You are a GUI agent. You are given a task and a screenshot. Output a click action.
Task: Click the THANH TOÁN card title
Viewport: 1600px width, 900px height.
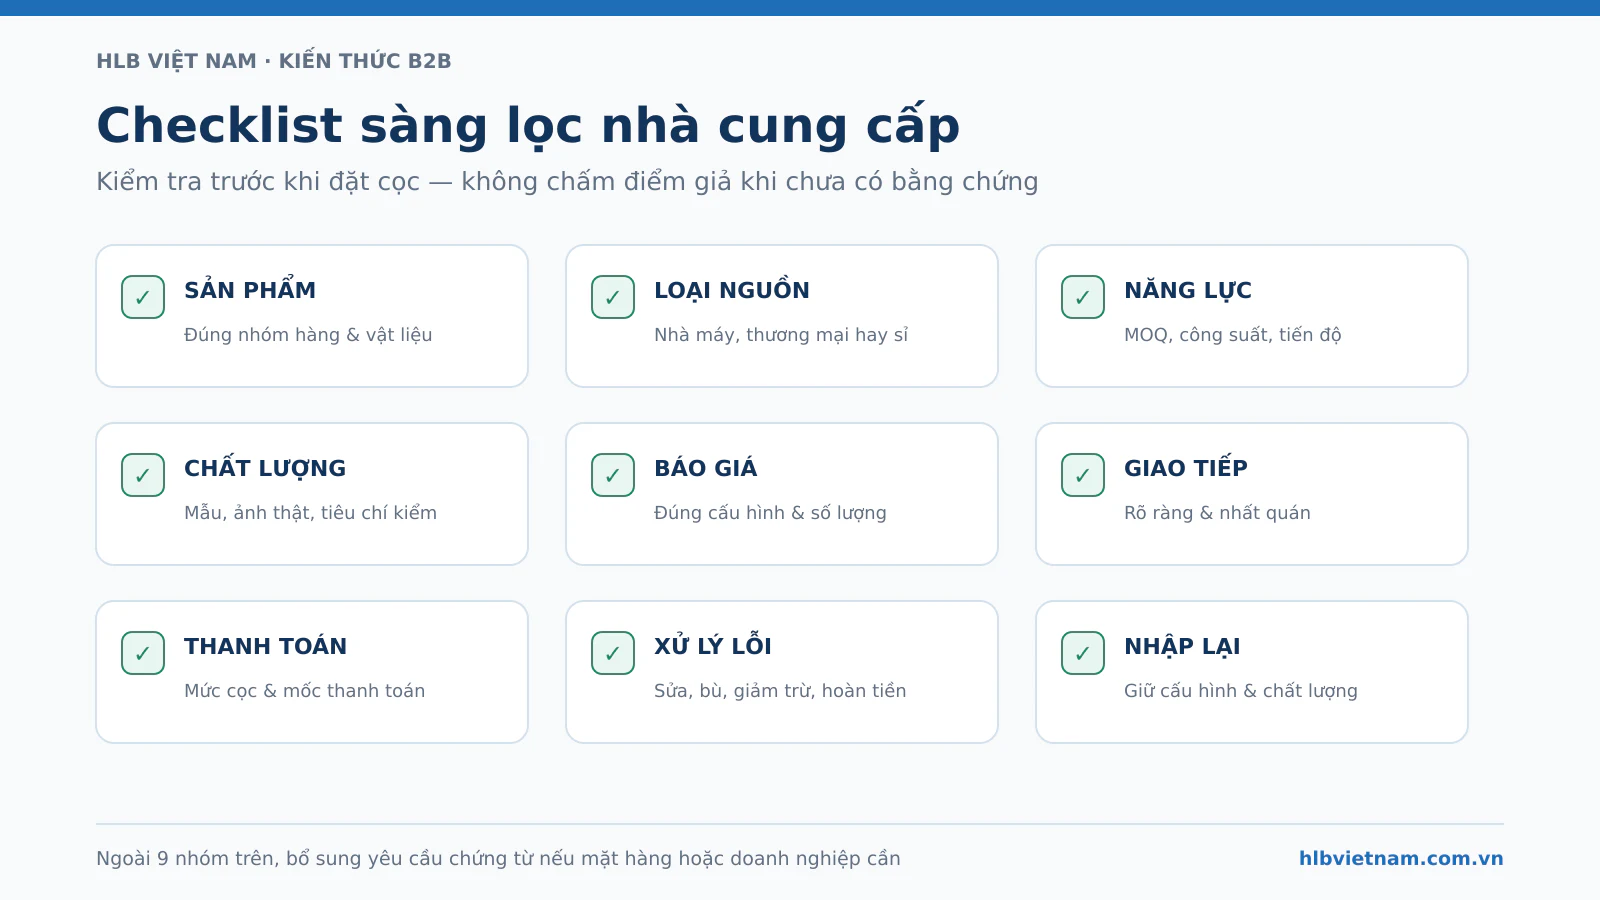266,646
